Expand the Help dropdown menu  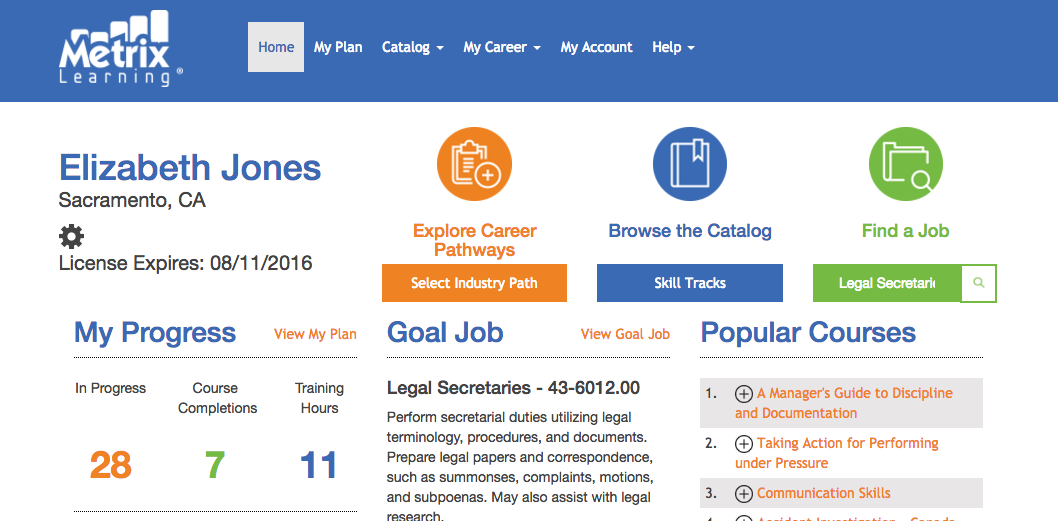(672, 47)
